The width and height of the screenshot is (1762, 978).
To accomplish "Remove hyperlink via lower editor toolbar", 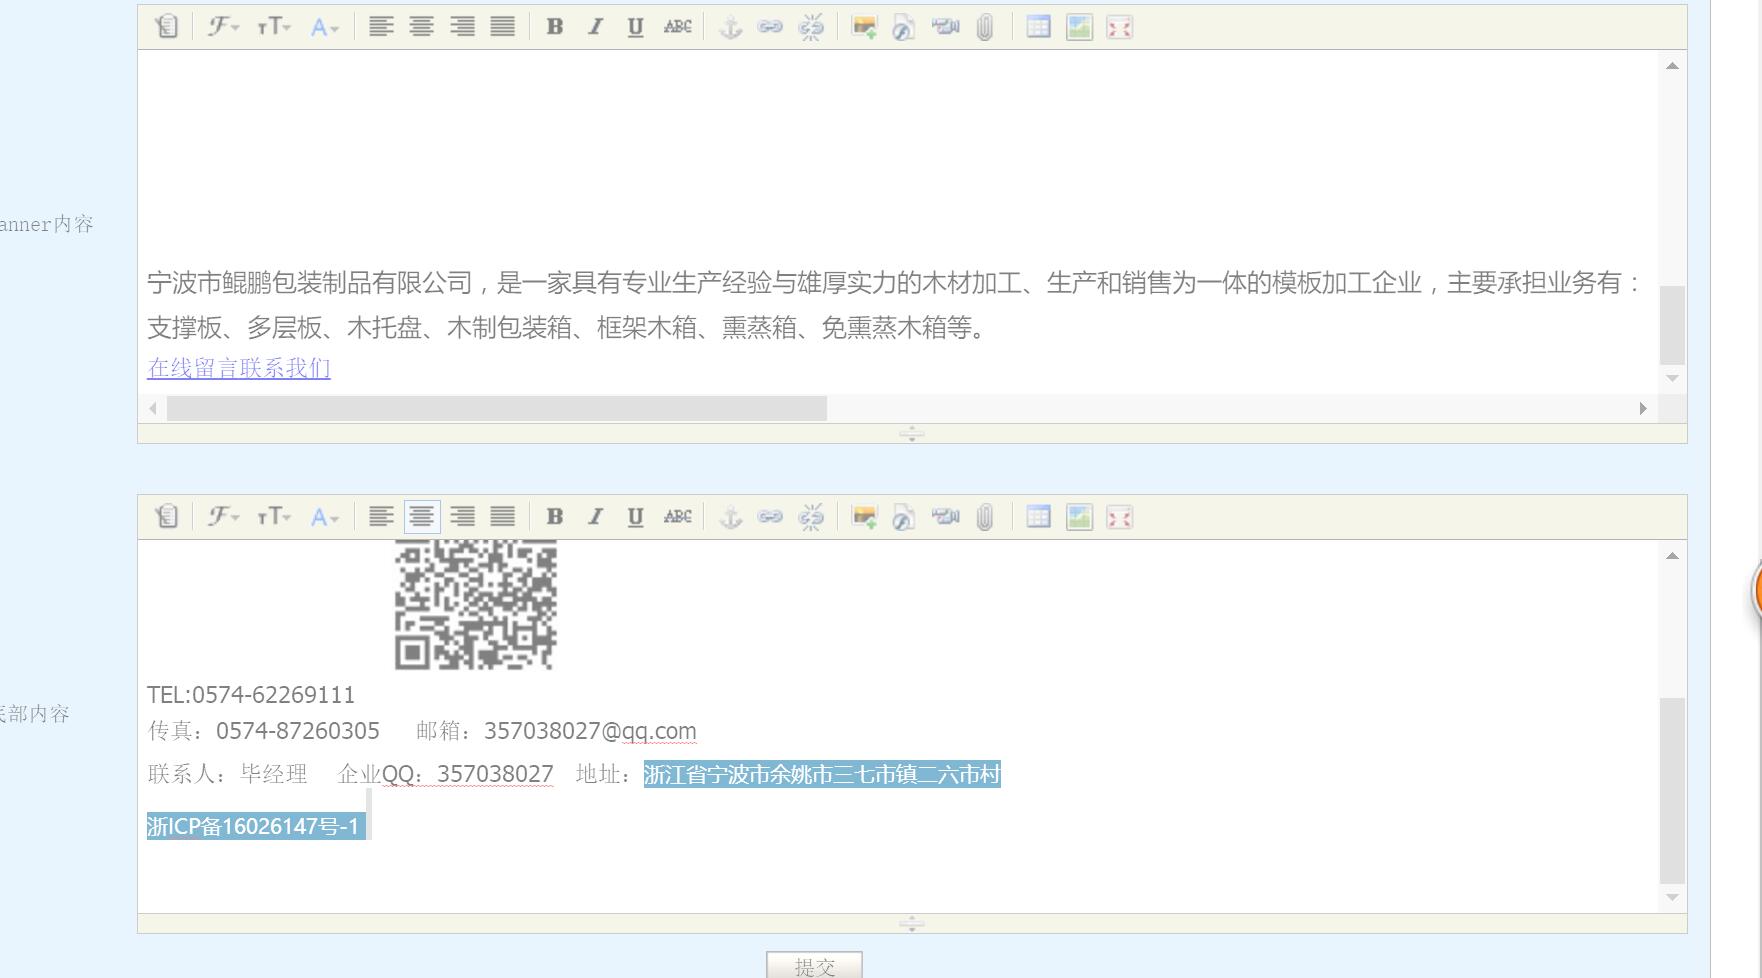I will (811, 517).
